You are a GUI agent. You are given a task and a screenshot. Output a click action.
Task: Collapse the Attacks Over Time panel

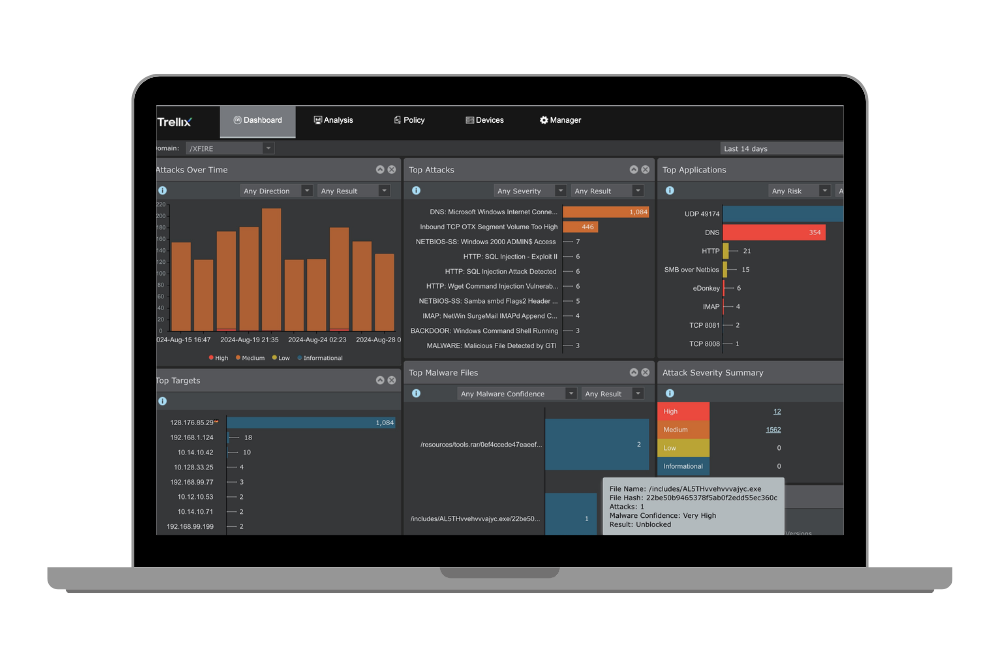click(x=380, y=170)
